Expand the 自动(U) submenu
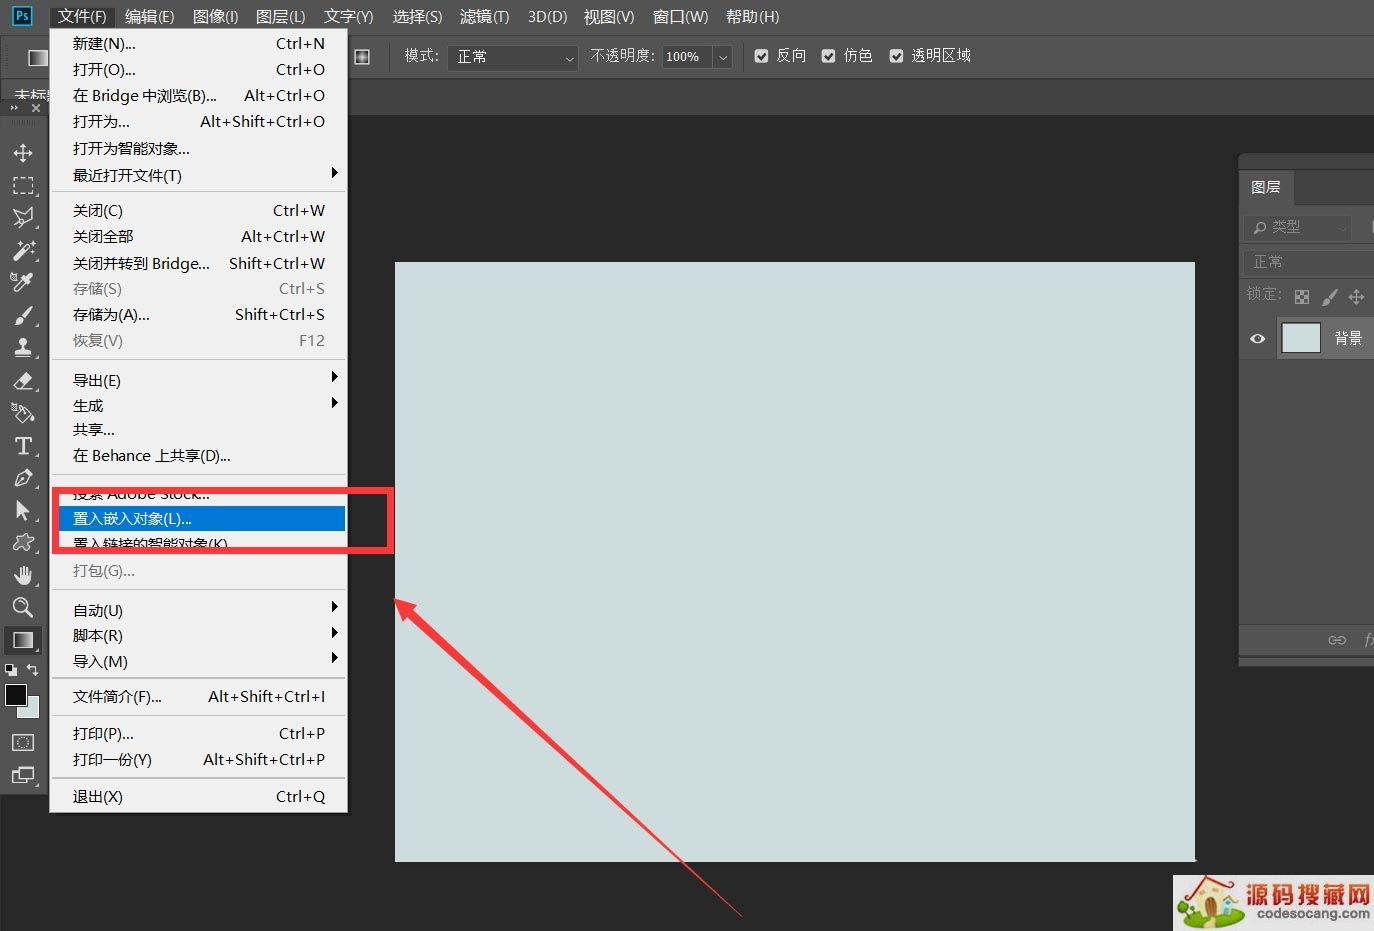Screen dimensions: 1374x931 pyautogui.click(x=198, y=610)
